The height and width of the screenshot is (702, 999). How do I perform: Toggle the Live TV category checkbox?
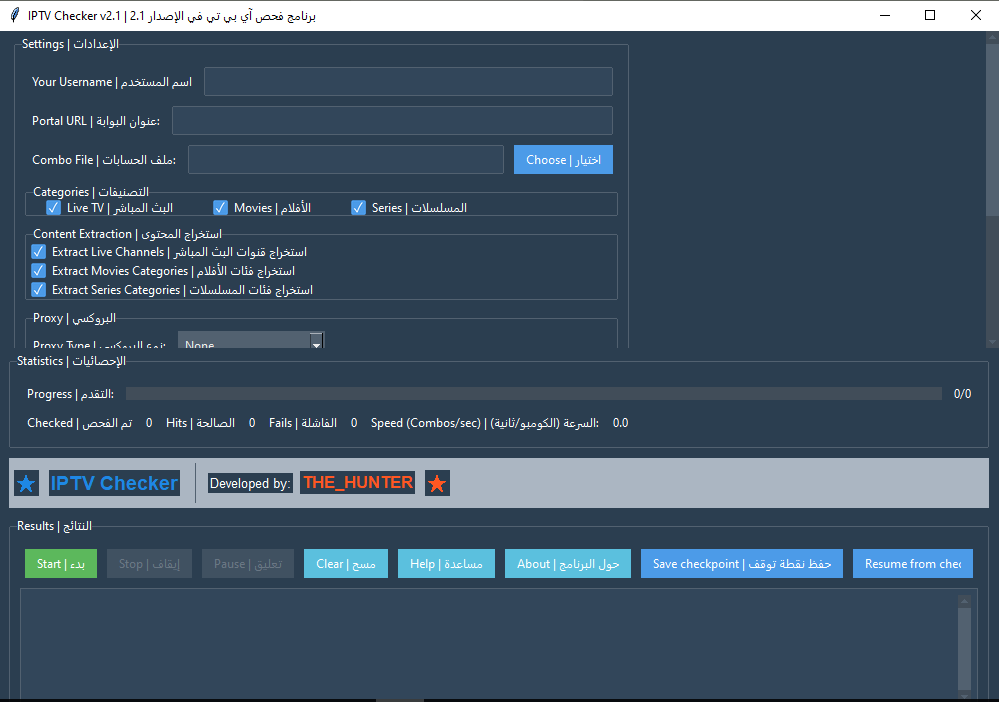point(54,208)
